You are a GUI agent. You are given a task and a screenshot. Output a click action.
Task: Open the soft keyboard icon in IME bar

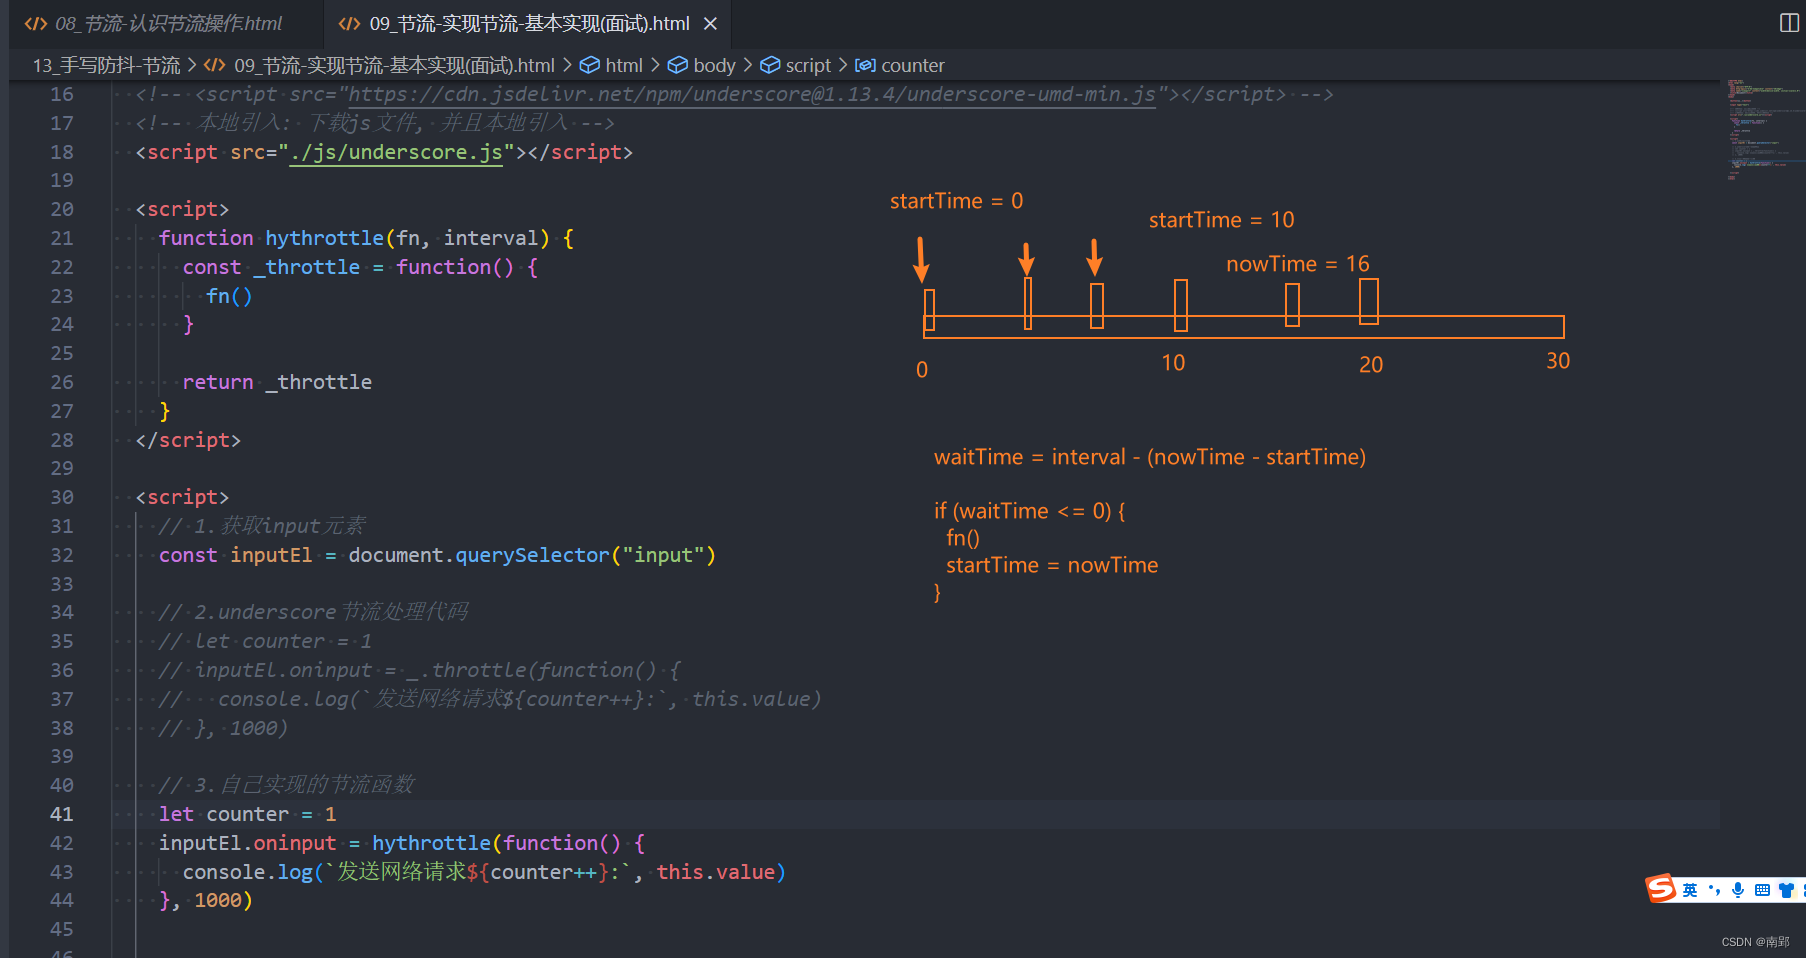tap(1762, 890)
